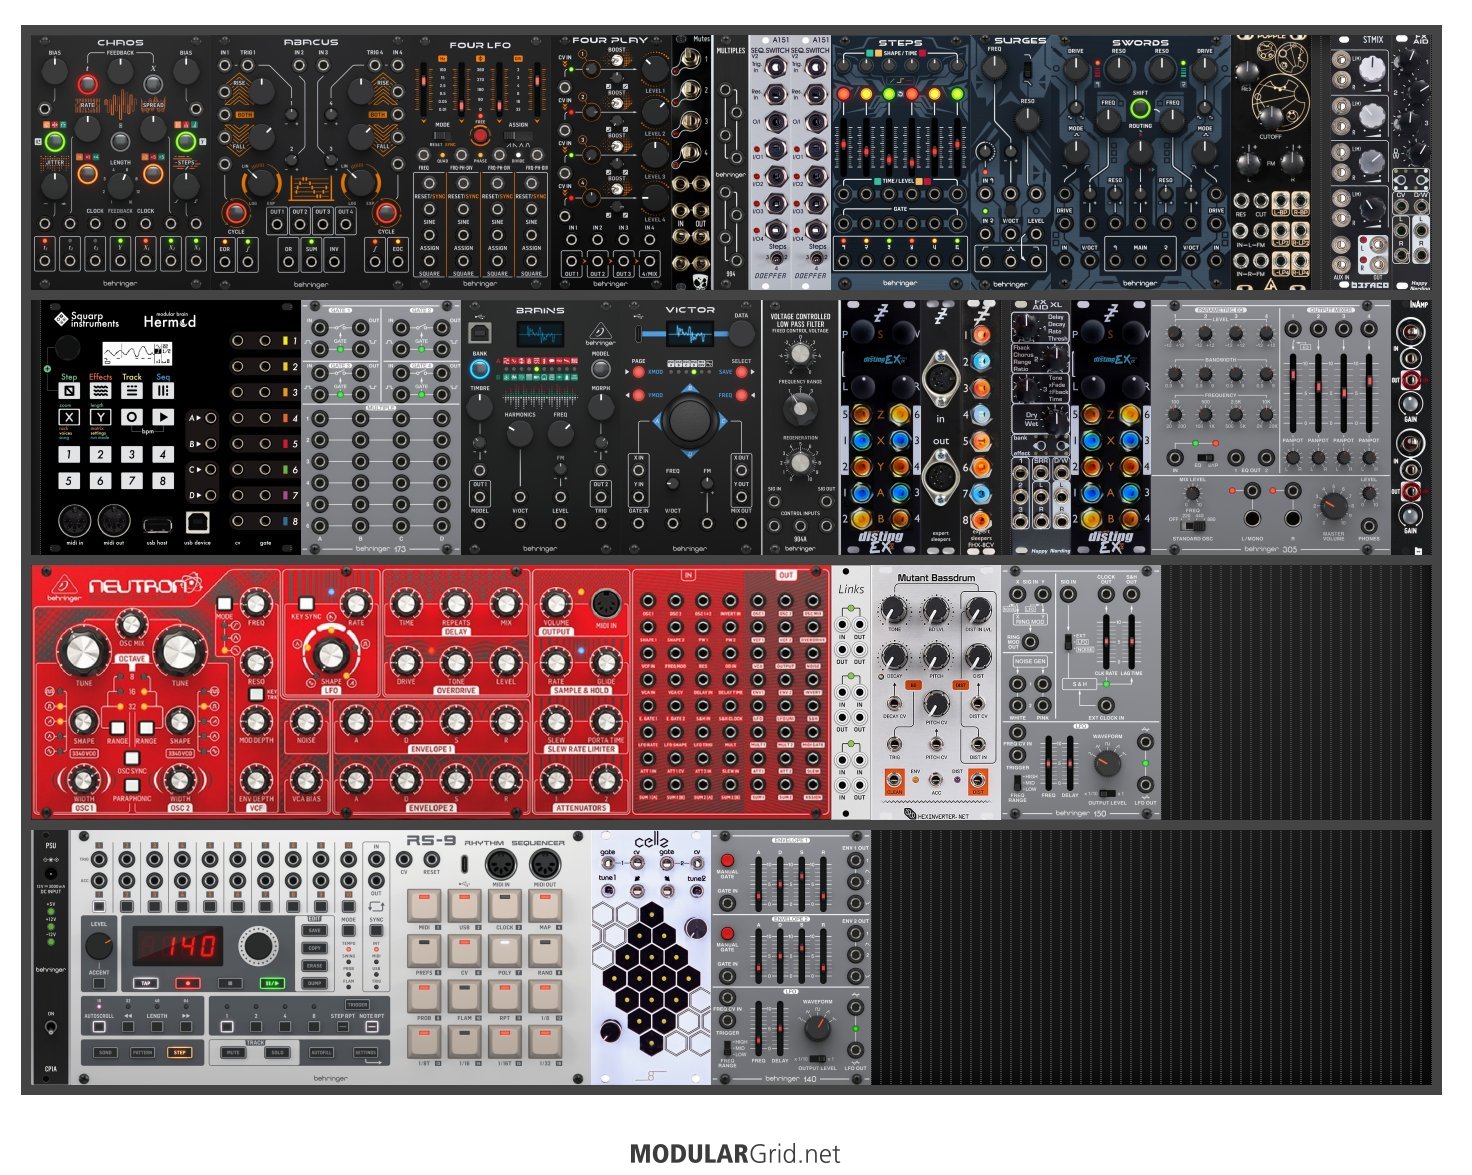Toggle the track MUTE button on RS-9
Screen dimensions: 1472x1175
click(233, 1052)
